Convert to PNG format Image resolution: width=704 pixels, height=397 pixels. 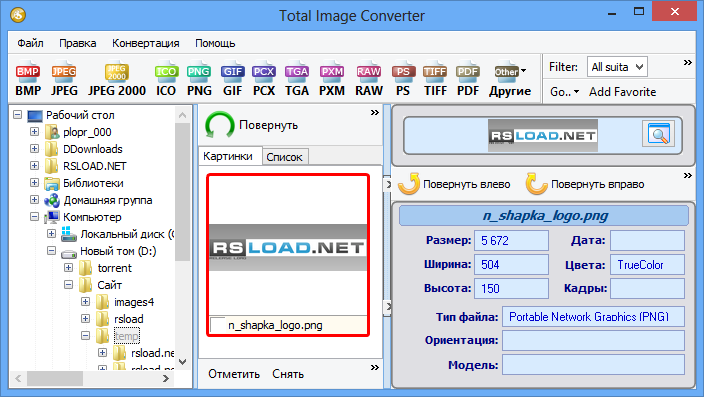click(199, 80)
